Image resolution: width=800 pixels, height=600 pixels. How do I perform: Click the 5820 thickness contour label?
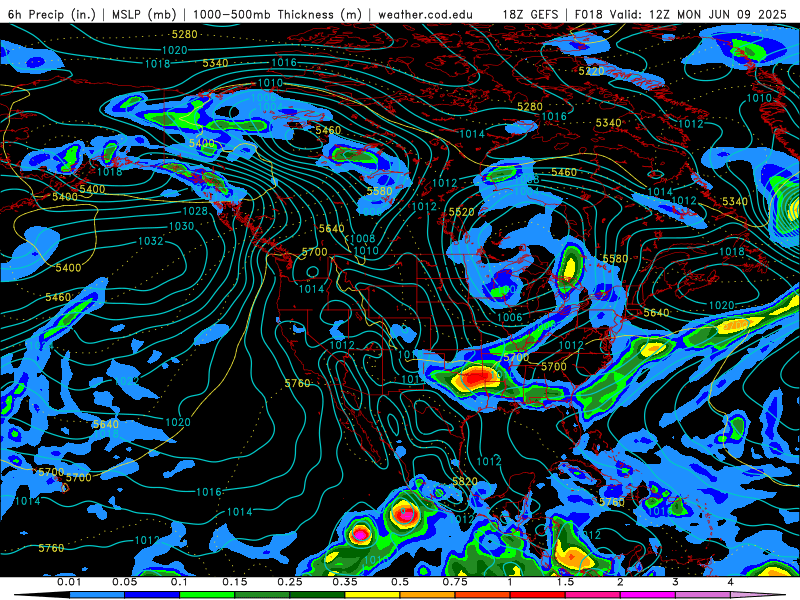point(465,481)
